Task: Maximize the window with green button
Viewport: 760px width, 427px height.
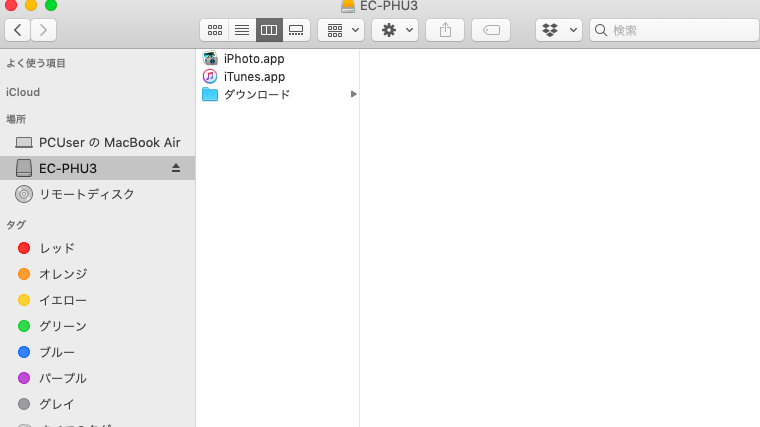Action: pos(51,5)
